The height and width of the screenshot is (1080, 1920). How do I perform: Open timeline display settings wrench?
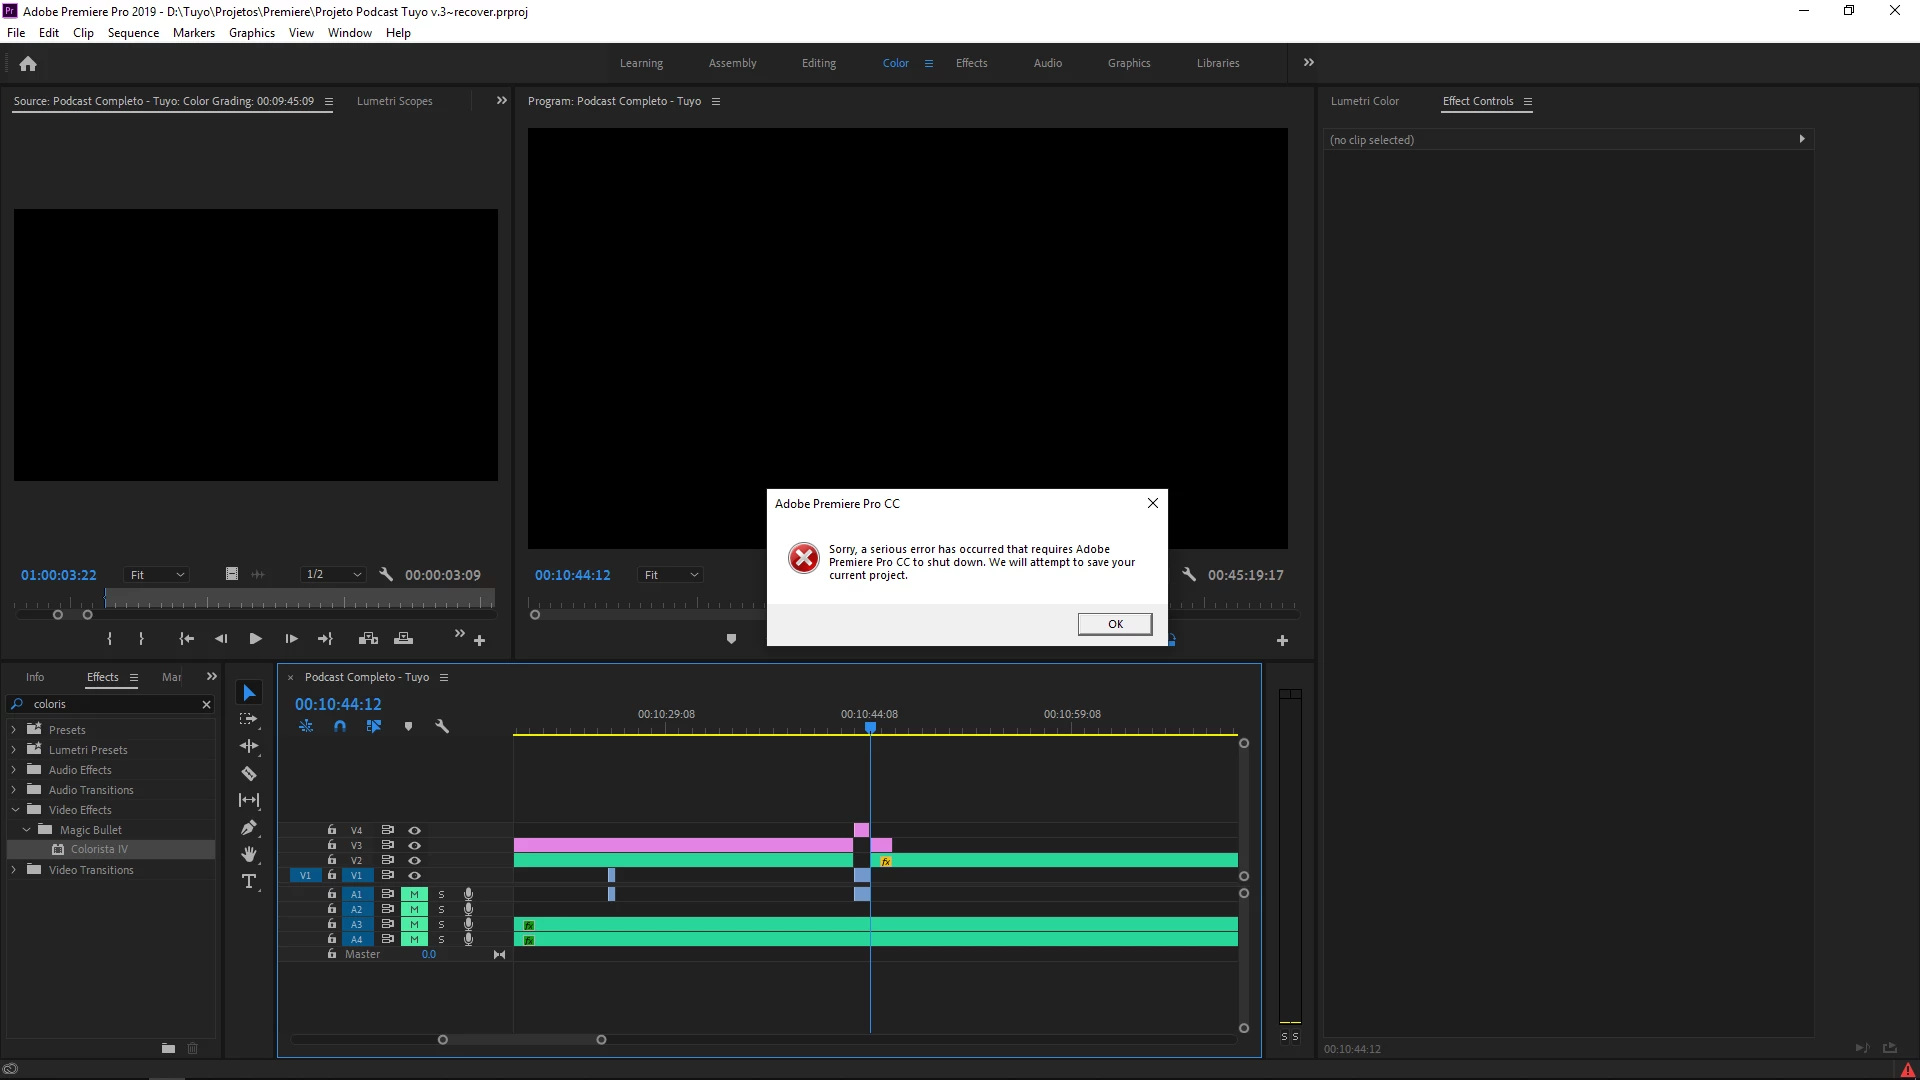[x=442, y=727]
